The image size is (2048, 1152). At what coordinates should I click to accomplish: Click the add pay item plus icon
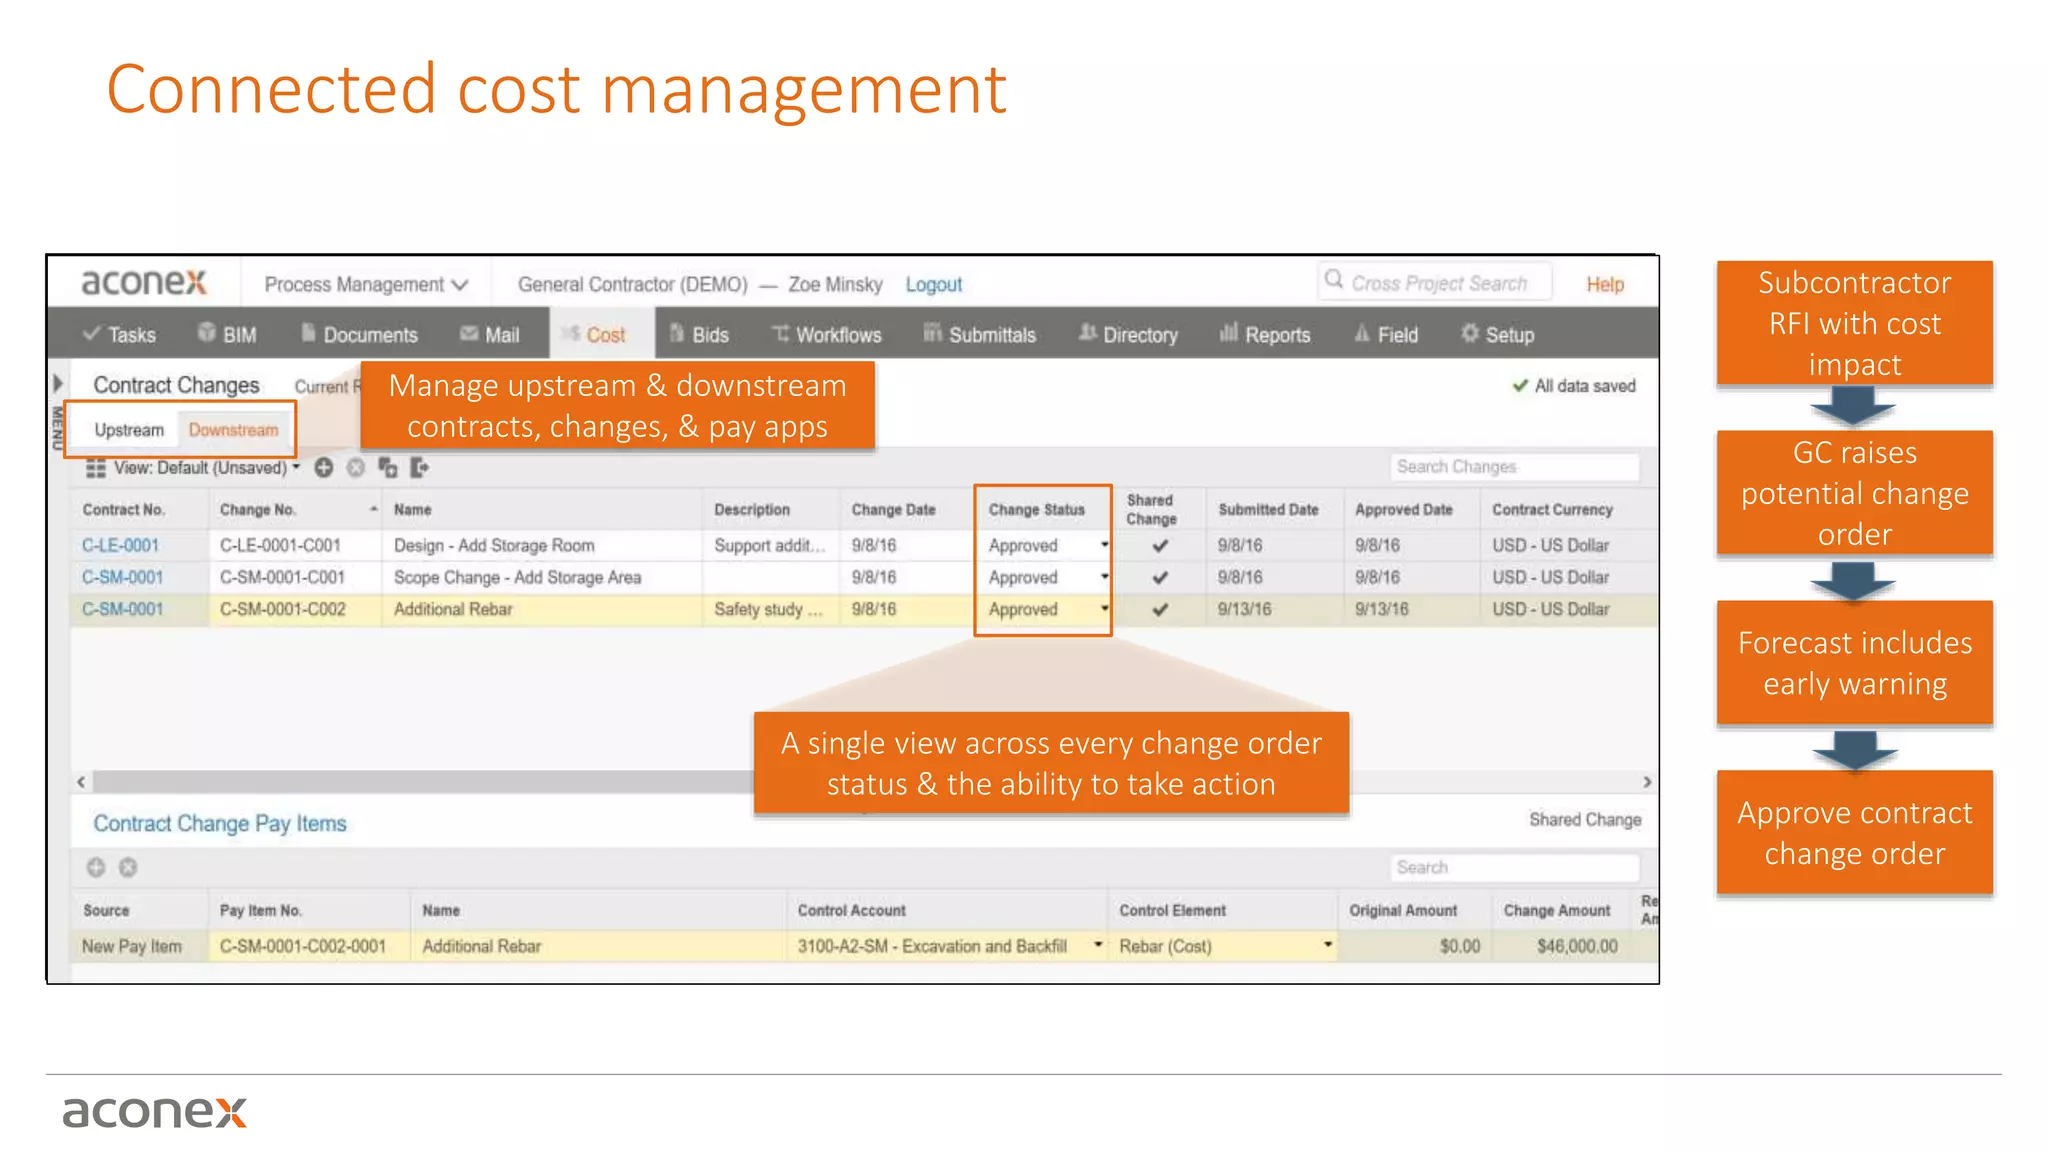(96, 867)
